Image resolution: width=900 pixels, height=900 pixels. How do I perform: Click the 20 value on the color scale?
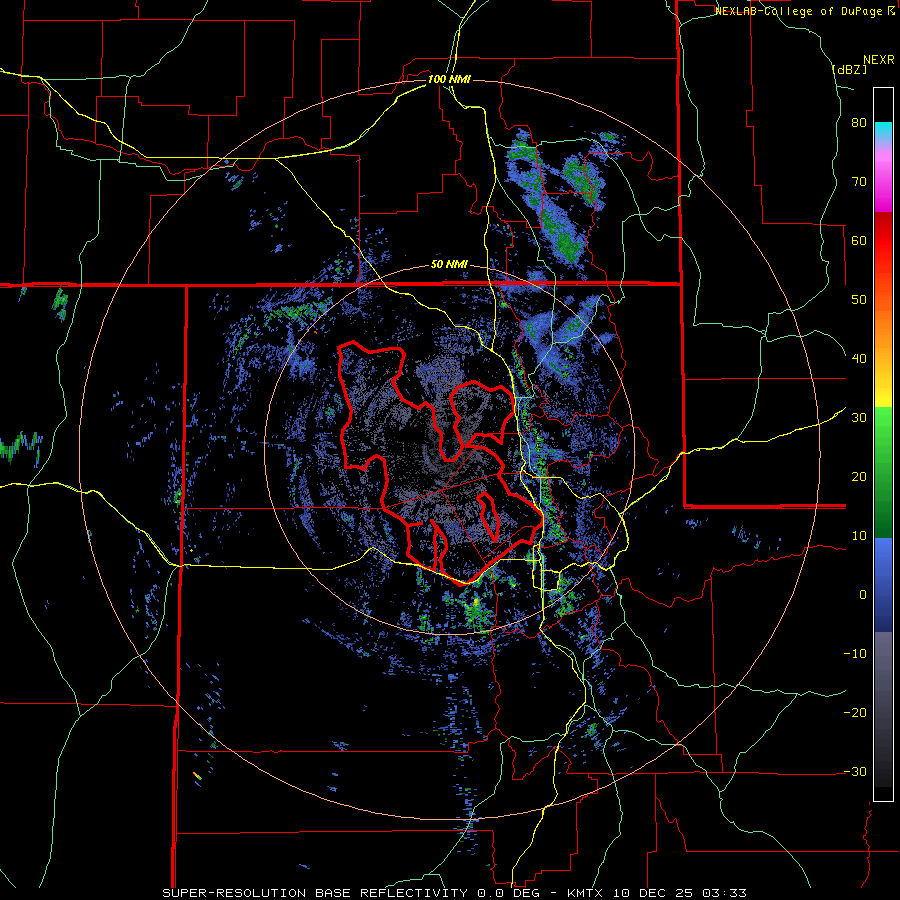(859, 476)
